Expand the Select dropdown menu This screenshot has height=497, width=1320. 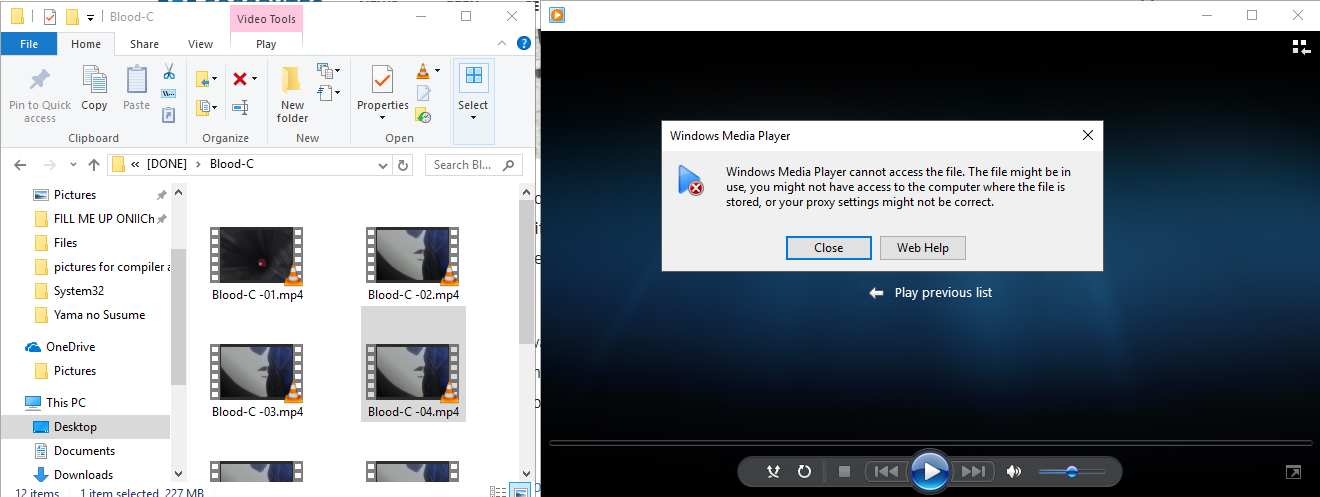[x=473, y=117]
